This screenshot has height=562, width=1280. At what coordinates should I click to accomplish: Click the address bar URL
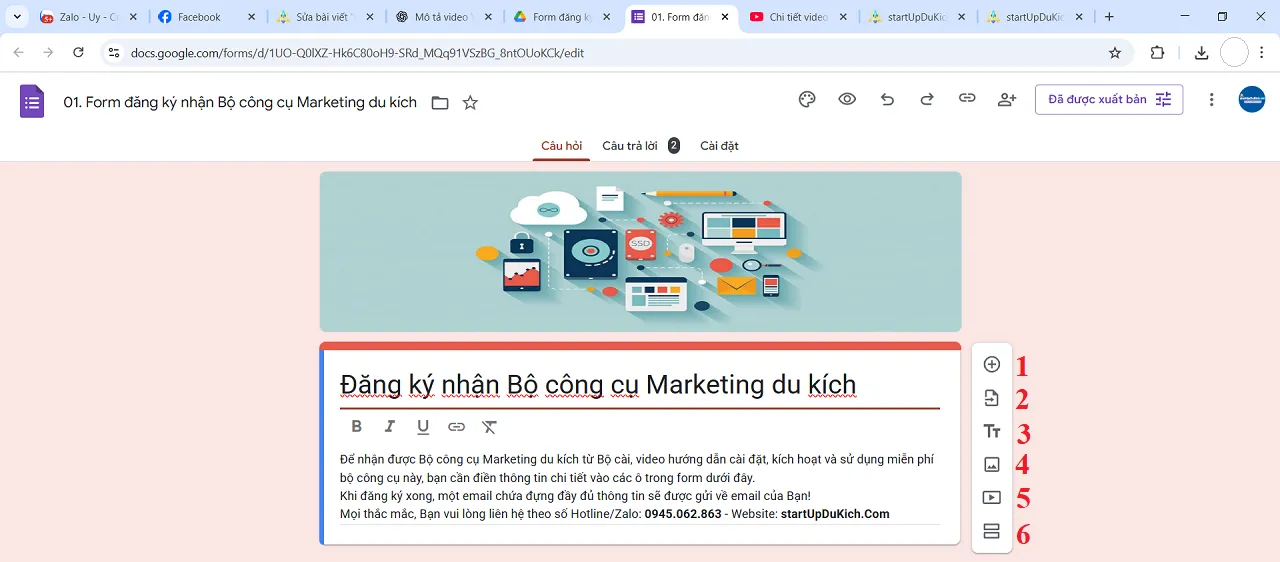357,53
